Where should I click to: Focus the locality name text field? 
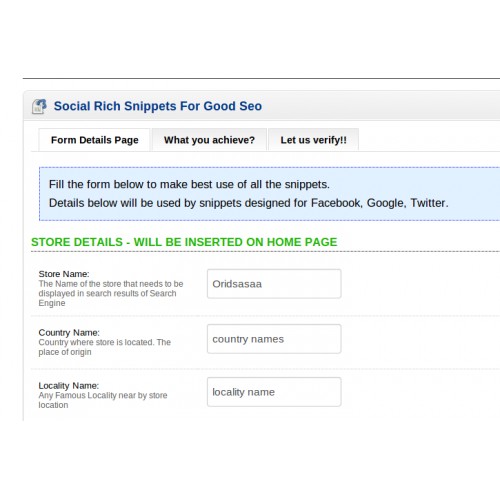pos(274,392)
